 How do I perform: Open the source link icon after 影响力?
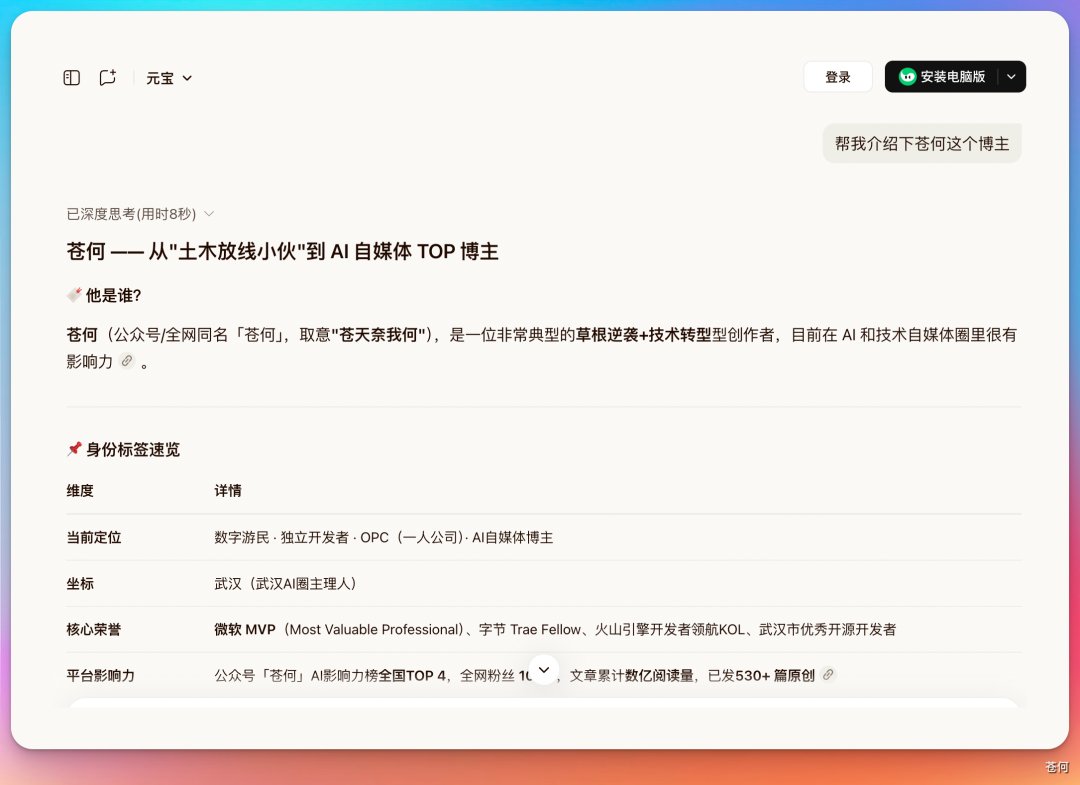point(127,361)
